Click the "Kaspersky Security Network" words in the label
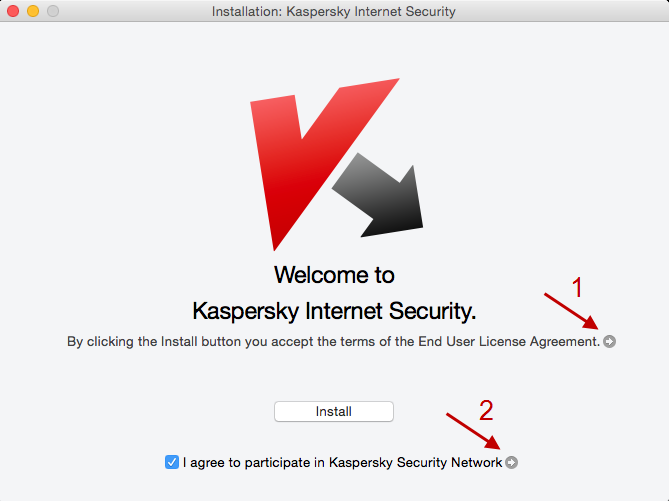 [x=415, y=462]
